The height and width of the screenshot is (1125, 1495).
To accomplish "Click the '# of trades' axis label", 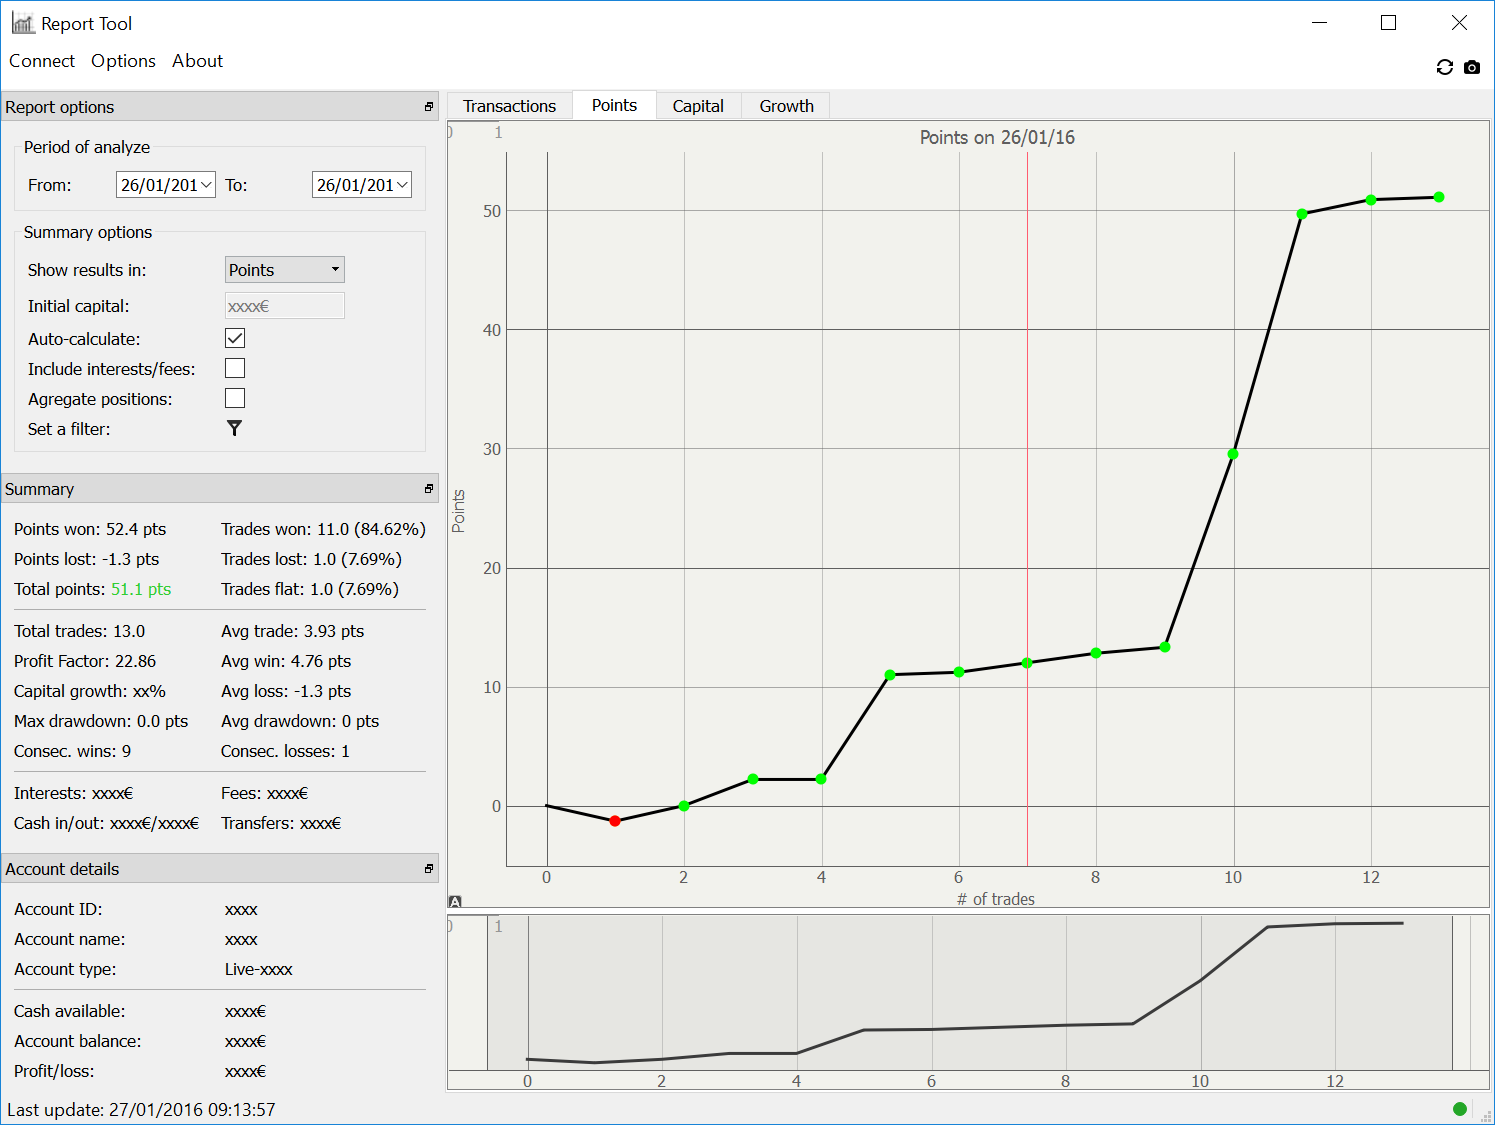I will pyautogui.click(x=996, y=899).
